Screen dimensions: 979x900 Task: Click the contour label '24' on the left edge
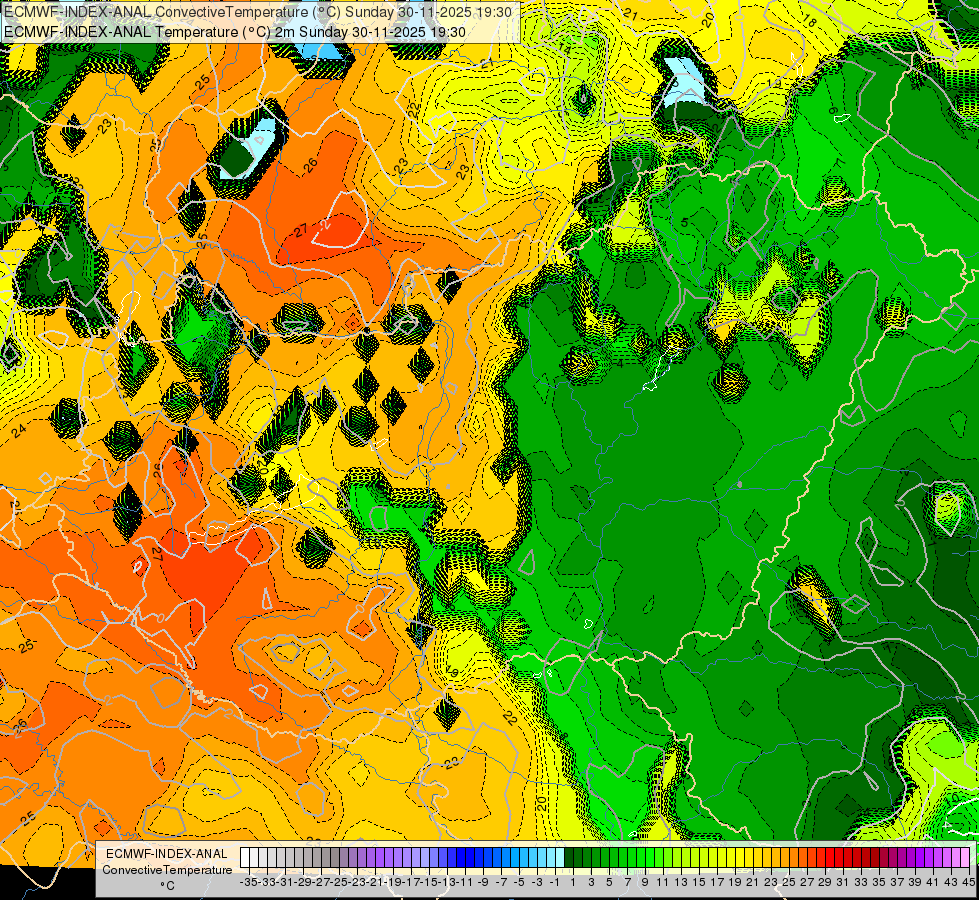[x=19, y=430]
